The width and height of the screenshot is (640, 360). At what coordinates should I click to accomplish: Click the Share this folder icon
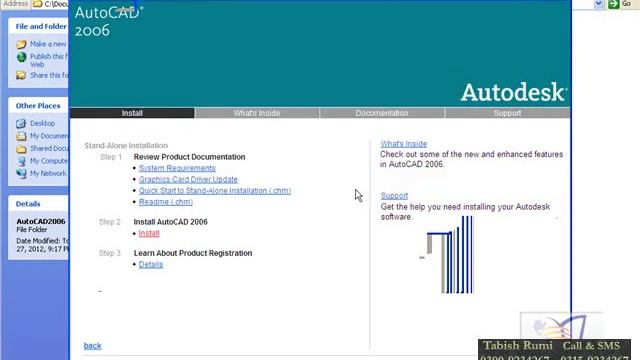[x=21, y=76]
